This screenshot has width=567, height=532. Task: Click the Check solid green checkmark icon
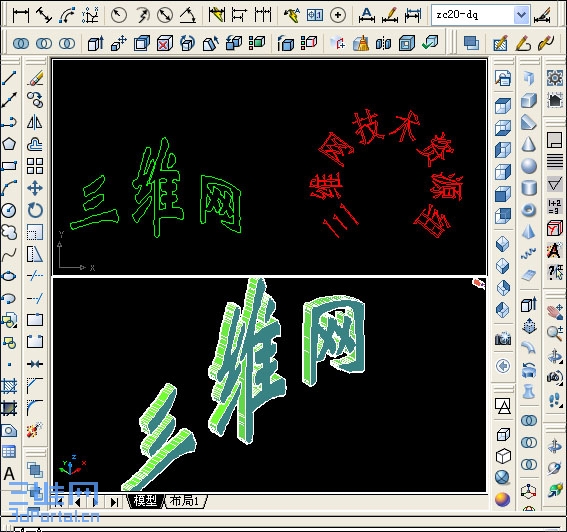pyautogui.click(x=430, y=43)
